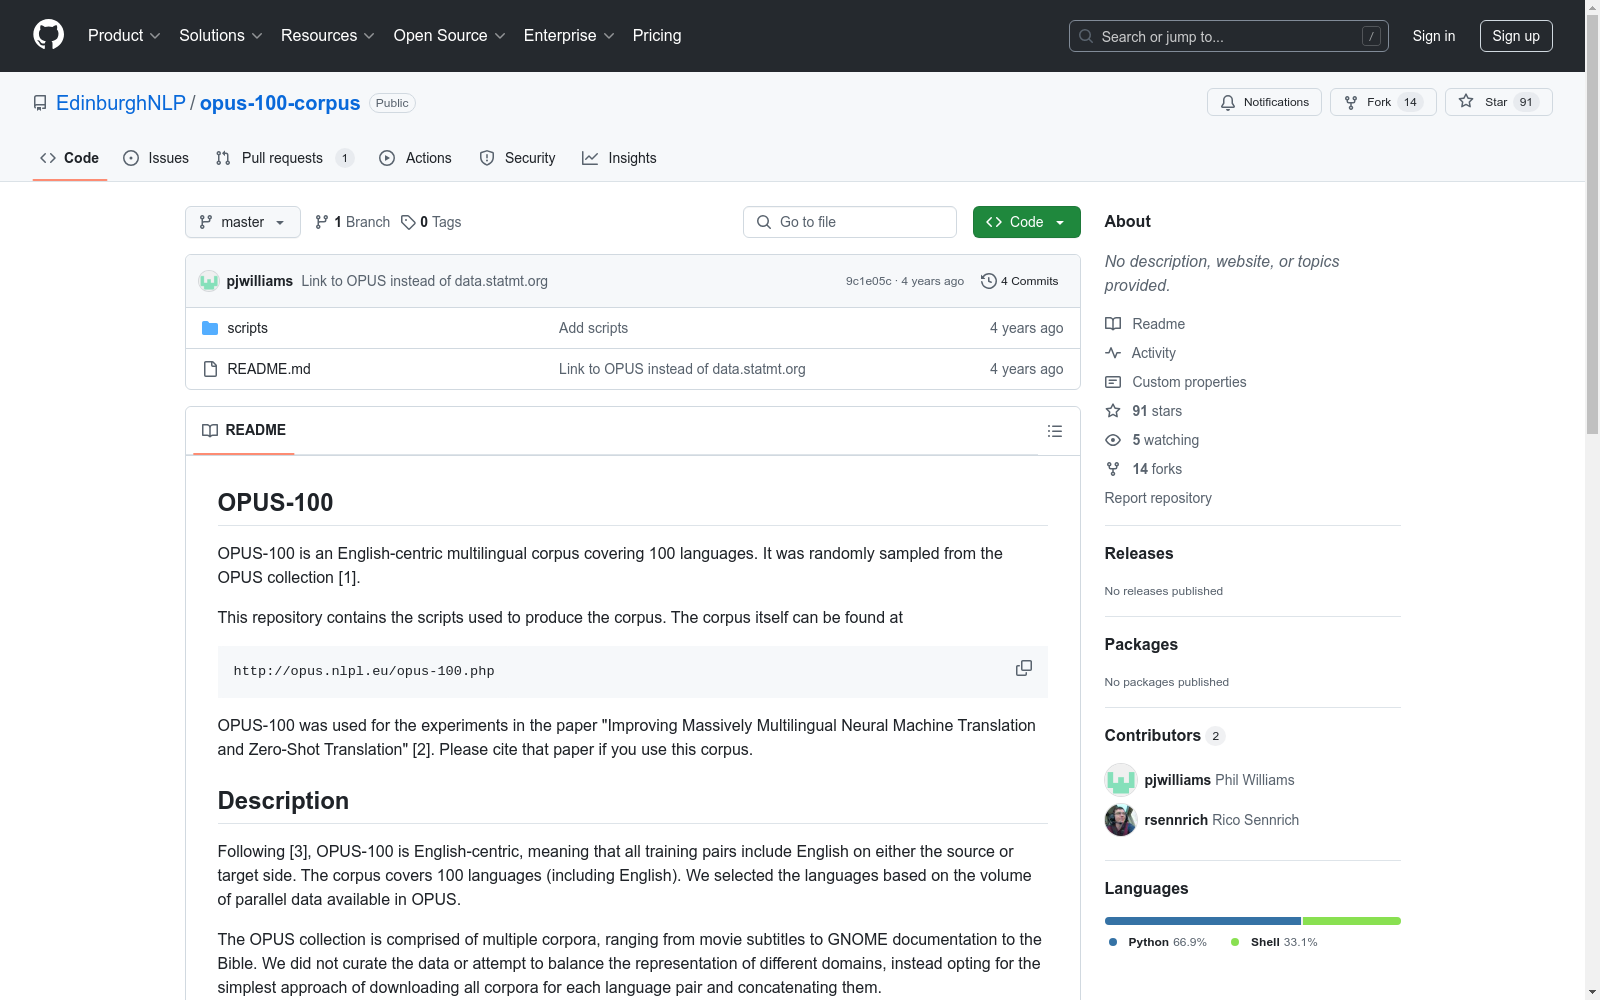Switch to the Issues tab
The height and width of the screenshot is (1000, 1600).
(x=156, y=158)
